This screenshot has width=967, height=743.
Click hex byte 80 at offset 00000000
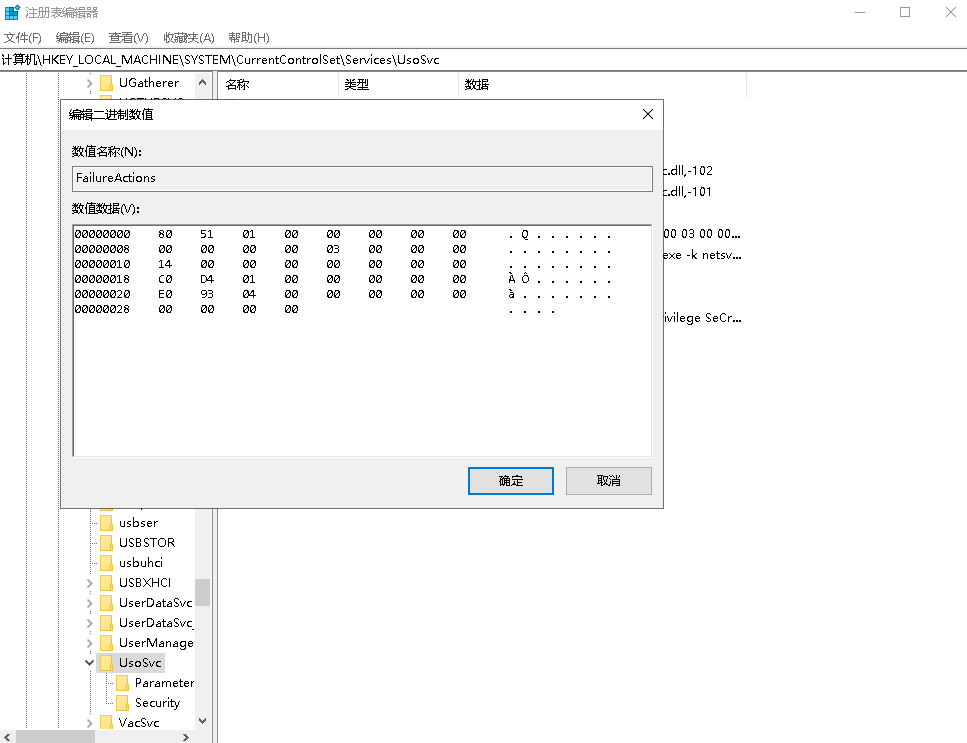click(x=165, y=234)
